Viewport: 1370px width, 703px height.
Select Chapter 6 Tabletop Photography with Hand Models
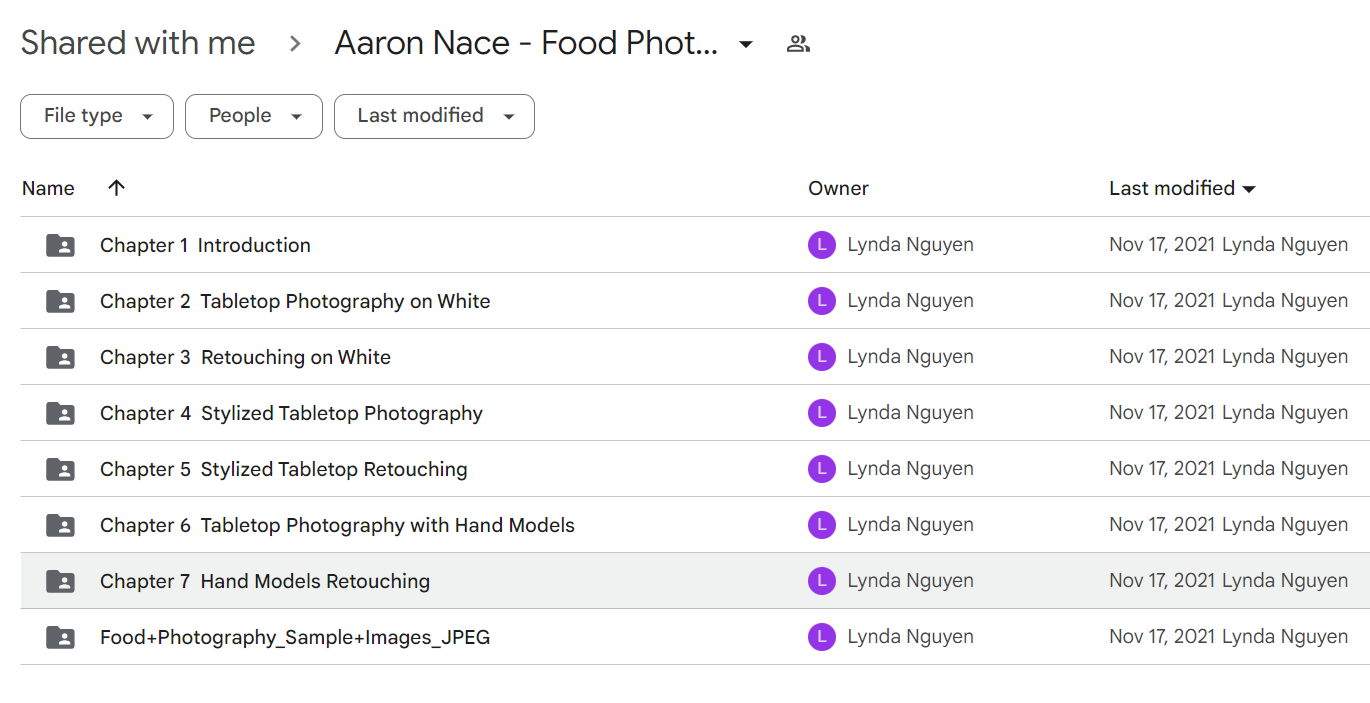click(x=337, y=525)
